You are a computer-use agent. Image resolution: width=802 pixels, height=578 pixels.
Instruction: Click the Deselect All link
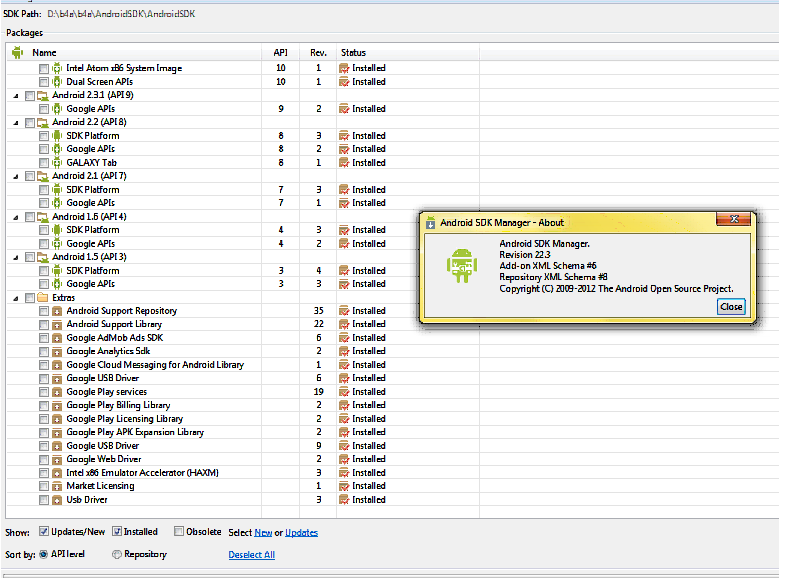[x=251, y=555]
